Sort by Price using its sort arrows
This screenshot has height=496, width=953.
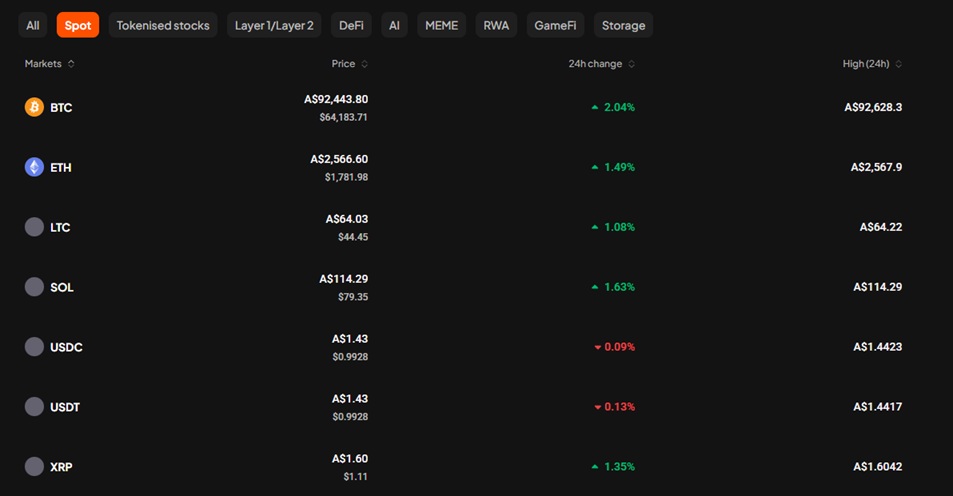(364, 64)
